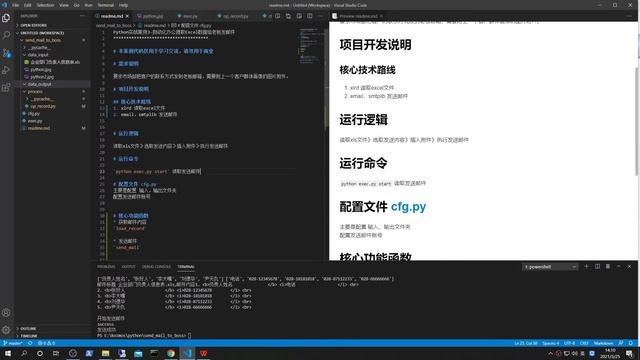Change the Markdown language mode
This screenshot has width=640, height=360.
click(x=603, y=343)
